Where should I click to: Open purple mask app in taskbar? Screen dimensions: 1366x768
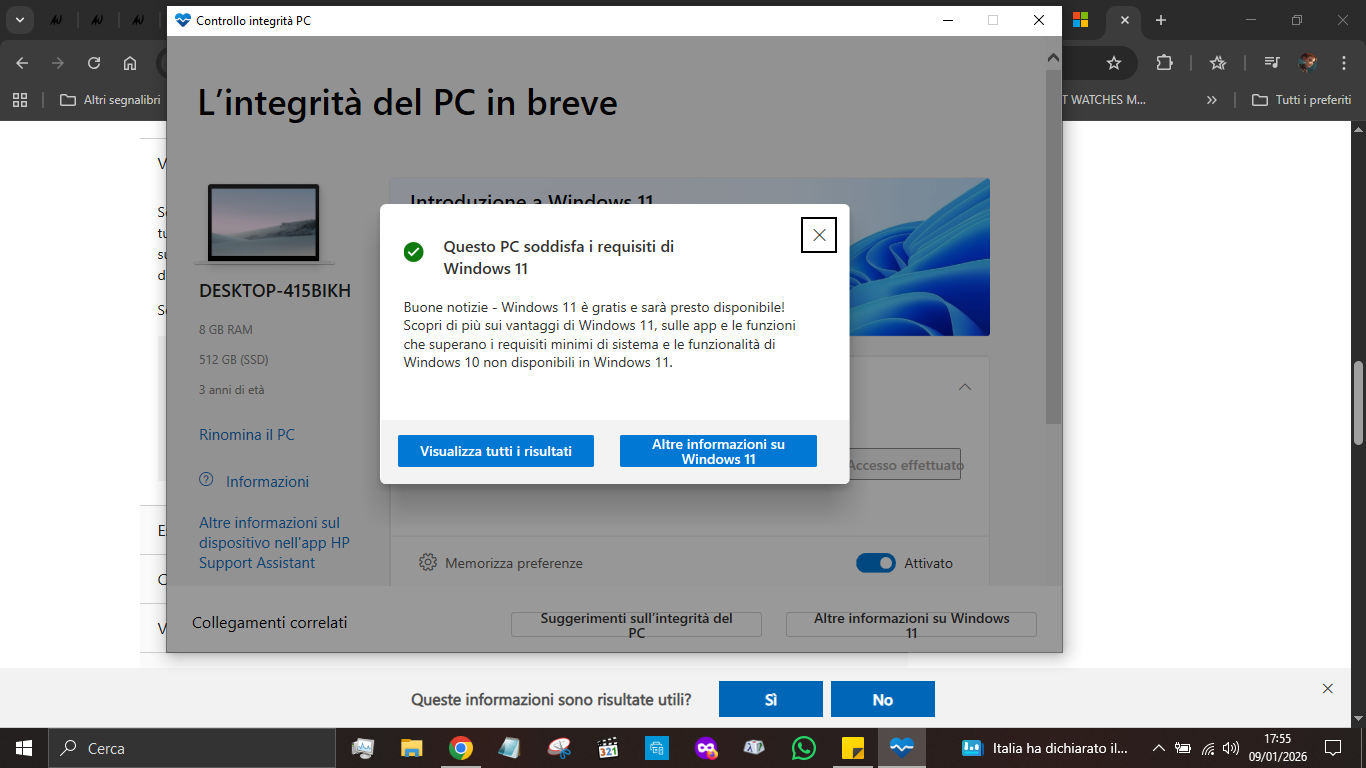click(706, 748)
